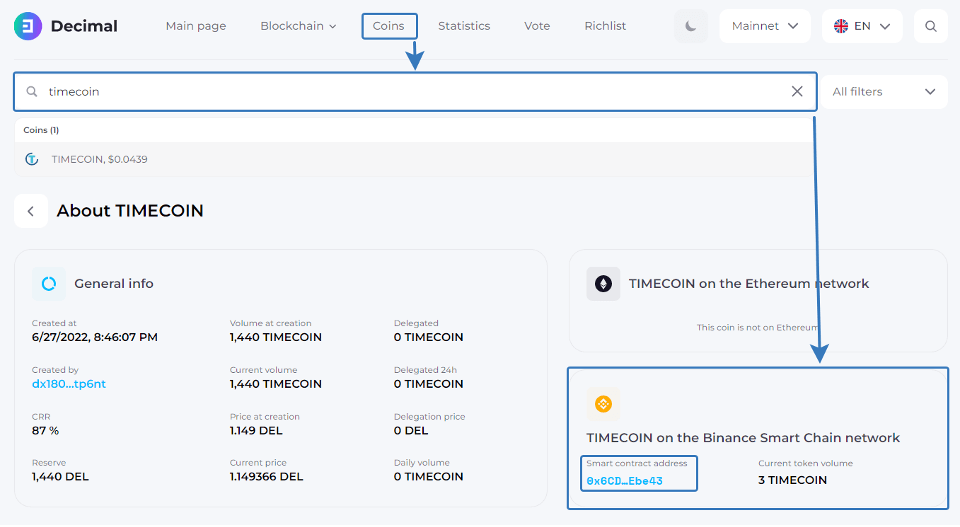
Task: Click the About TIMECOIN heading
Action: [x=130, y=211]
